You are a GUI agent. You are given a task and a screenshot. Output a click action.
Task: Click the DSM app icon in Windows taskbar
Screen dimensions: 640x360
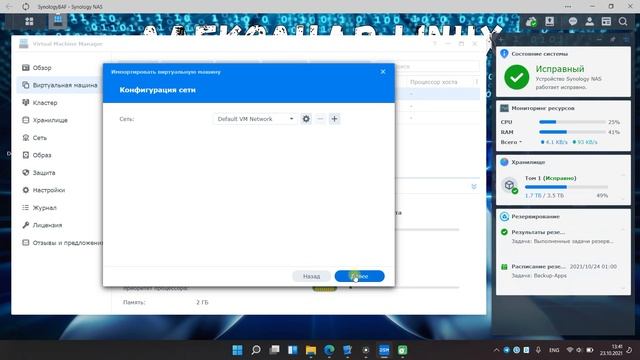(x=384, y=350)
